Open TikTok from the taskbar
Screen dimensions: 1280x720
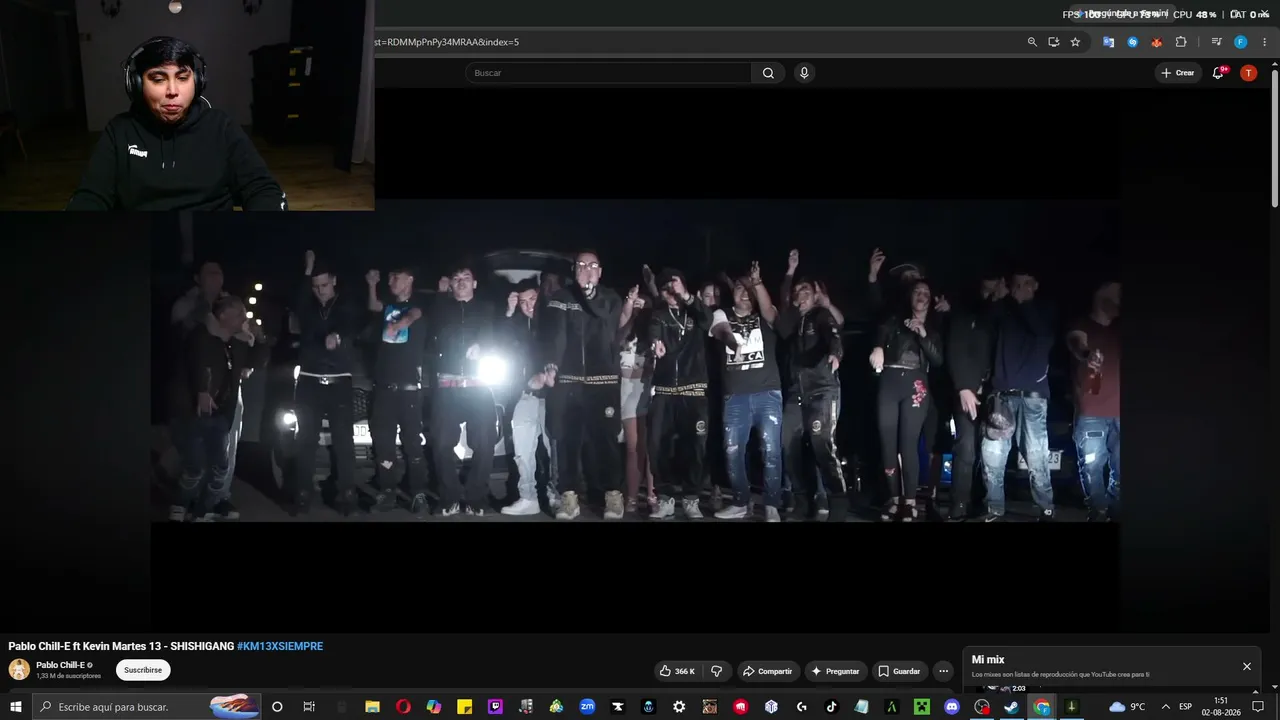(x=831, y=707)
